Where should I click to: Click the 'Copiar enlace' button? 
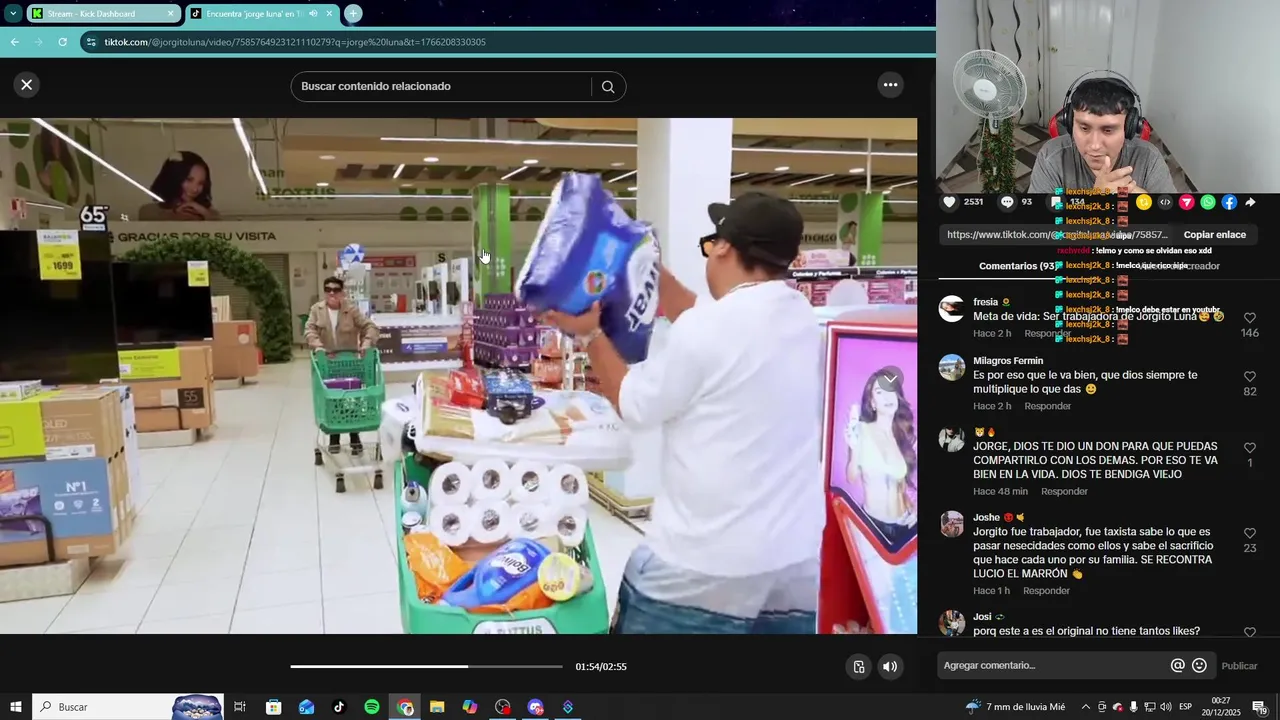1214,235
